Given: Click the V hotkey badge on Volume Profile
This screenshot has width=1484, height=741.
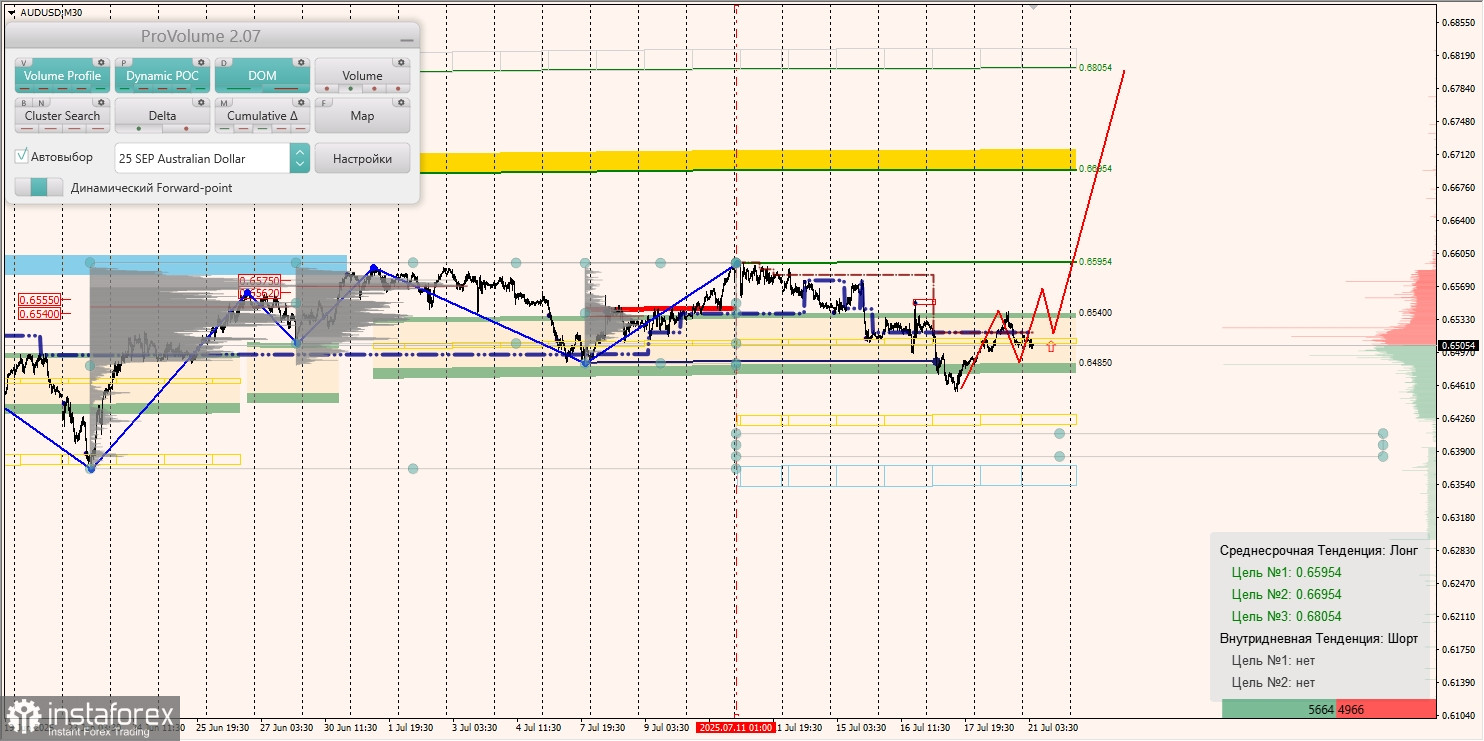Looking at the screenshot, I should coord(25,62).
